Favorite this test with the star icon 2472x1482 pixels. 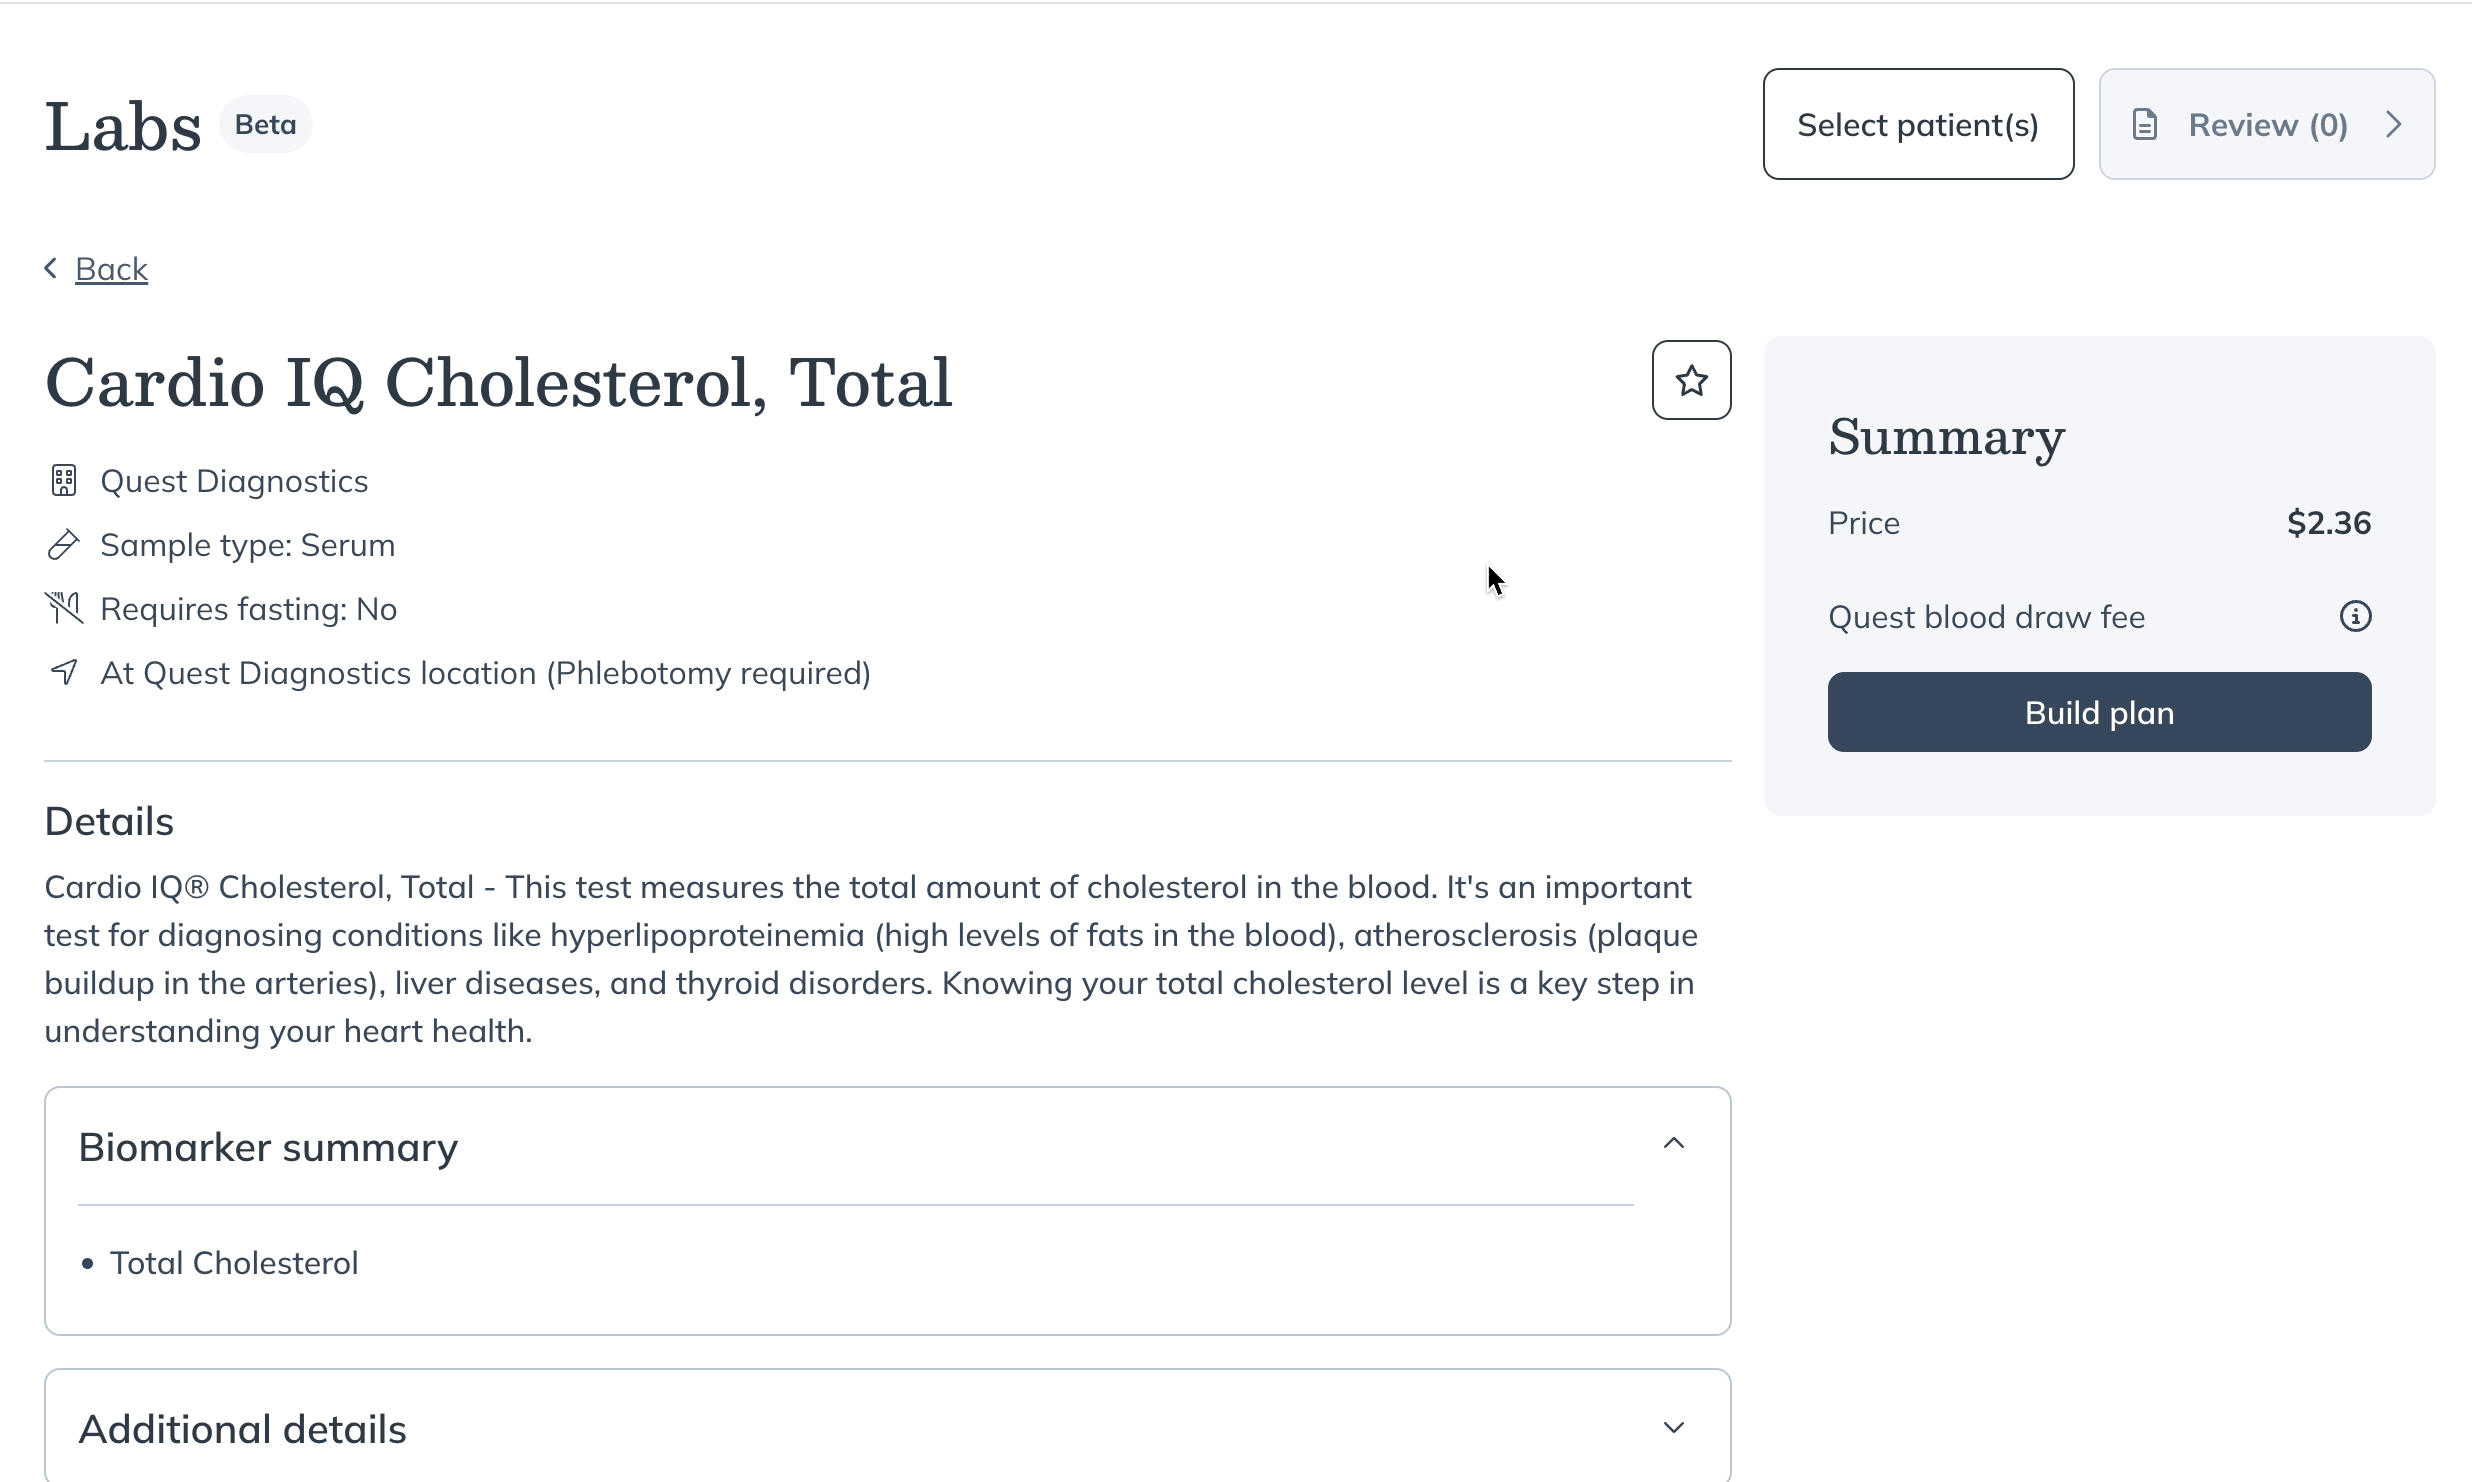[1691, 380]
